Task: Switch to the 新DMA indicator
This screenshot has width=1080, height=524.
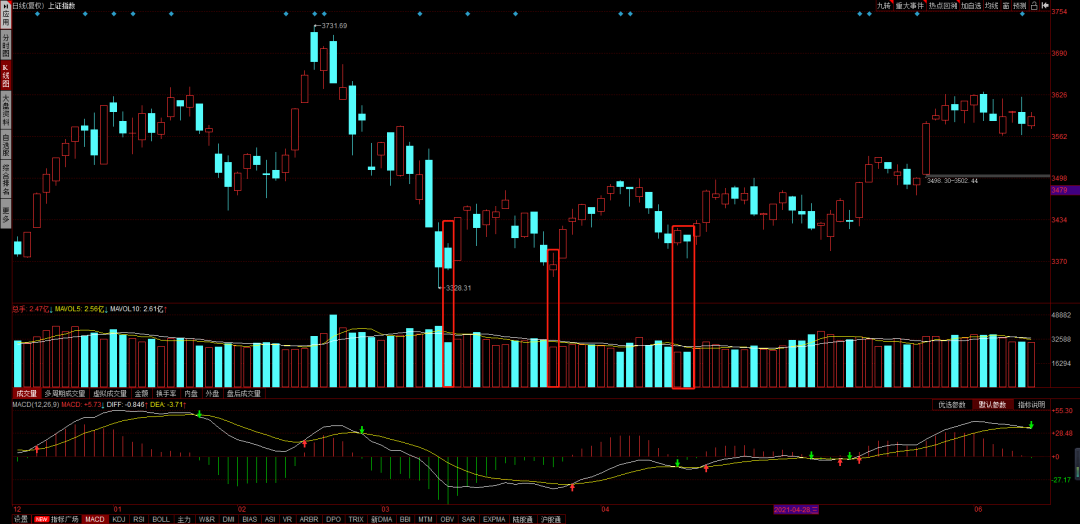Action: click(382, 519)
